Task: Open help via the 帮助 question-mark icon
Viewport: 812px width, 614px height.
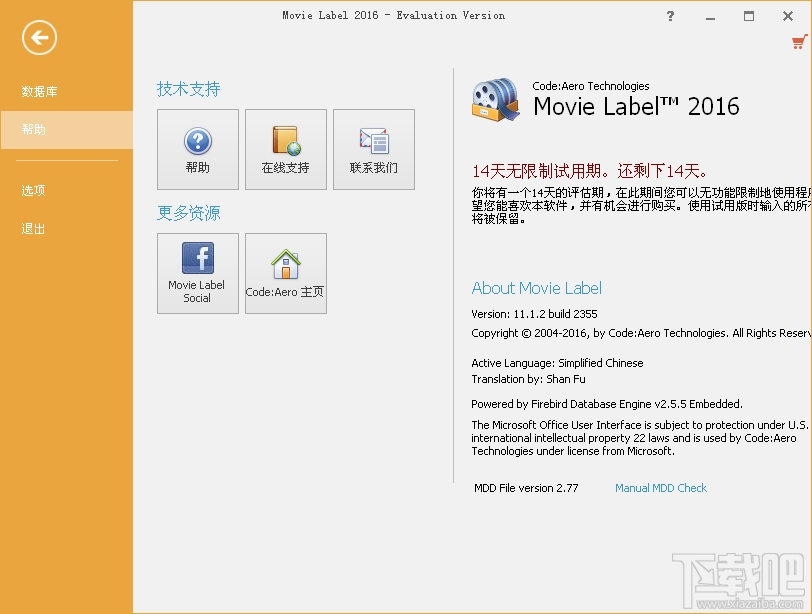Action: pyautogui.click(x=197, y=148)
